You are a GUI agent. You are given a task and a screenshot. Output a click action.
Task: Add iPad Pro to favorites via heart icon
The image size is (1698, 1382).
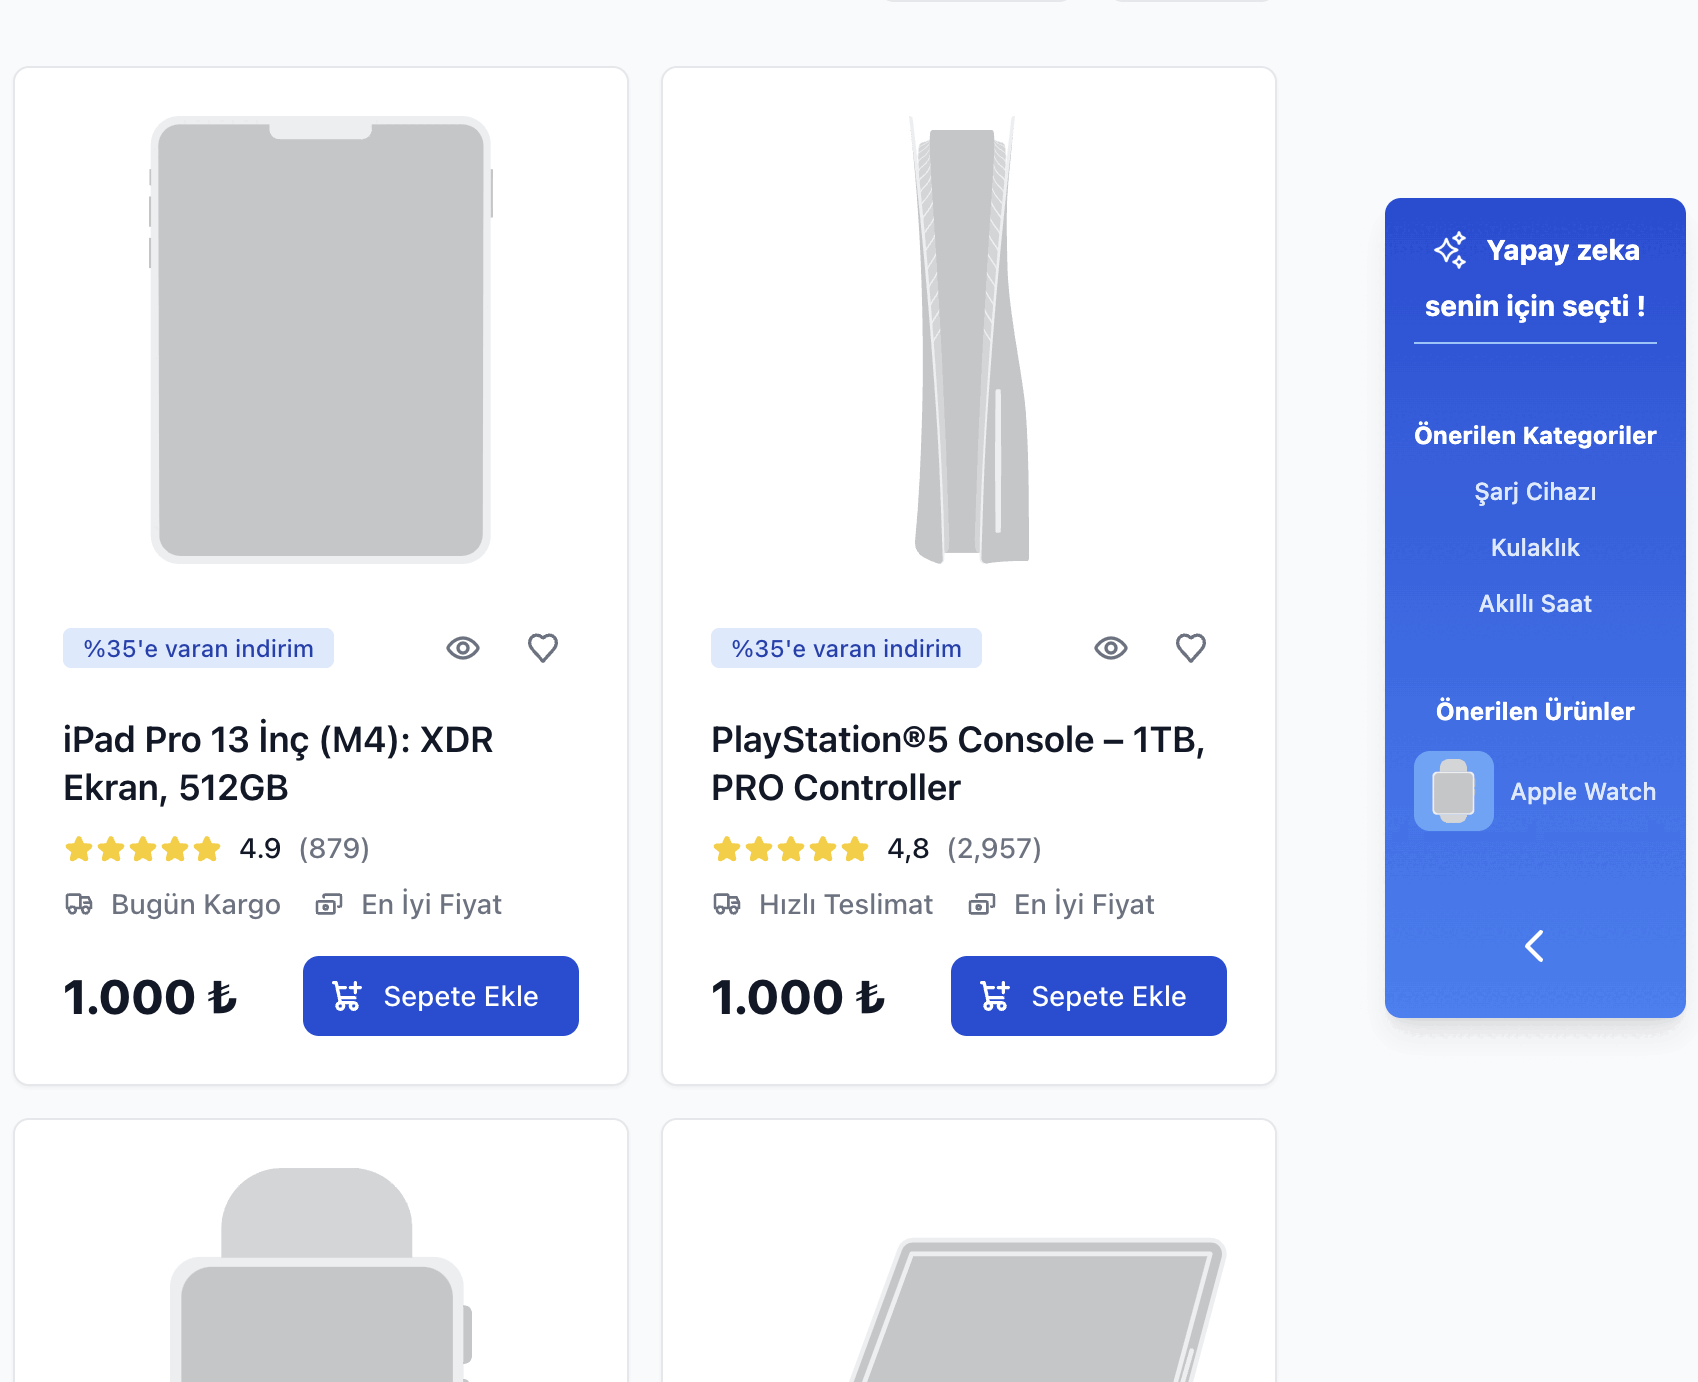[543, 648]
